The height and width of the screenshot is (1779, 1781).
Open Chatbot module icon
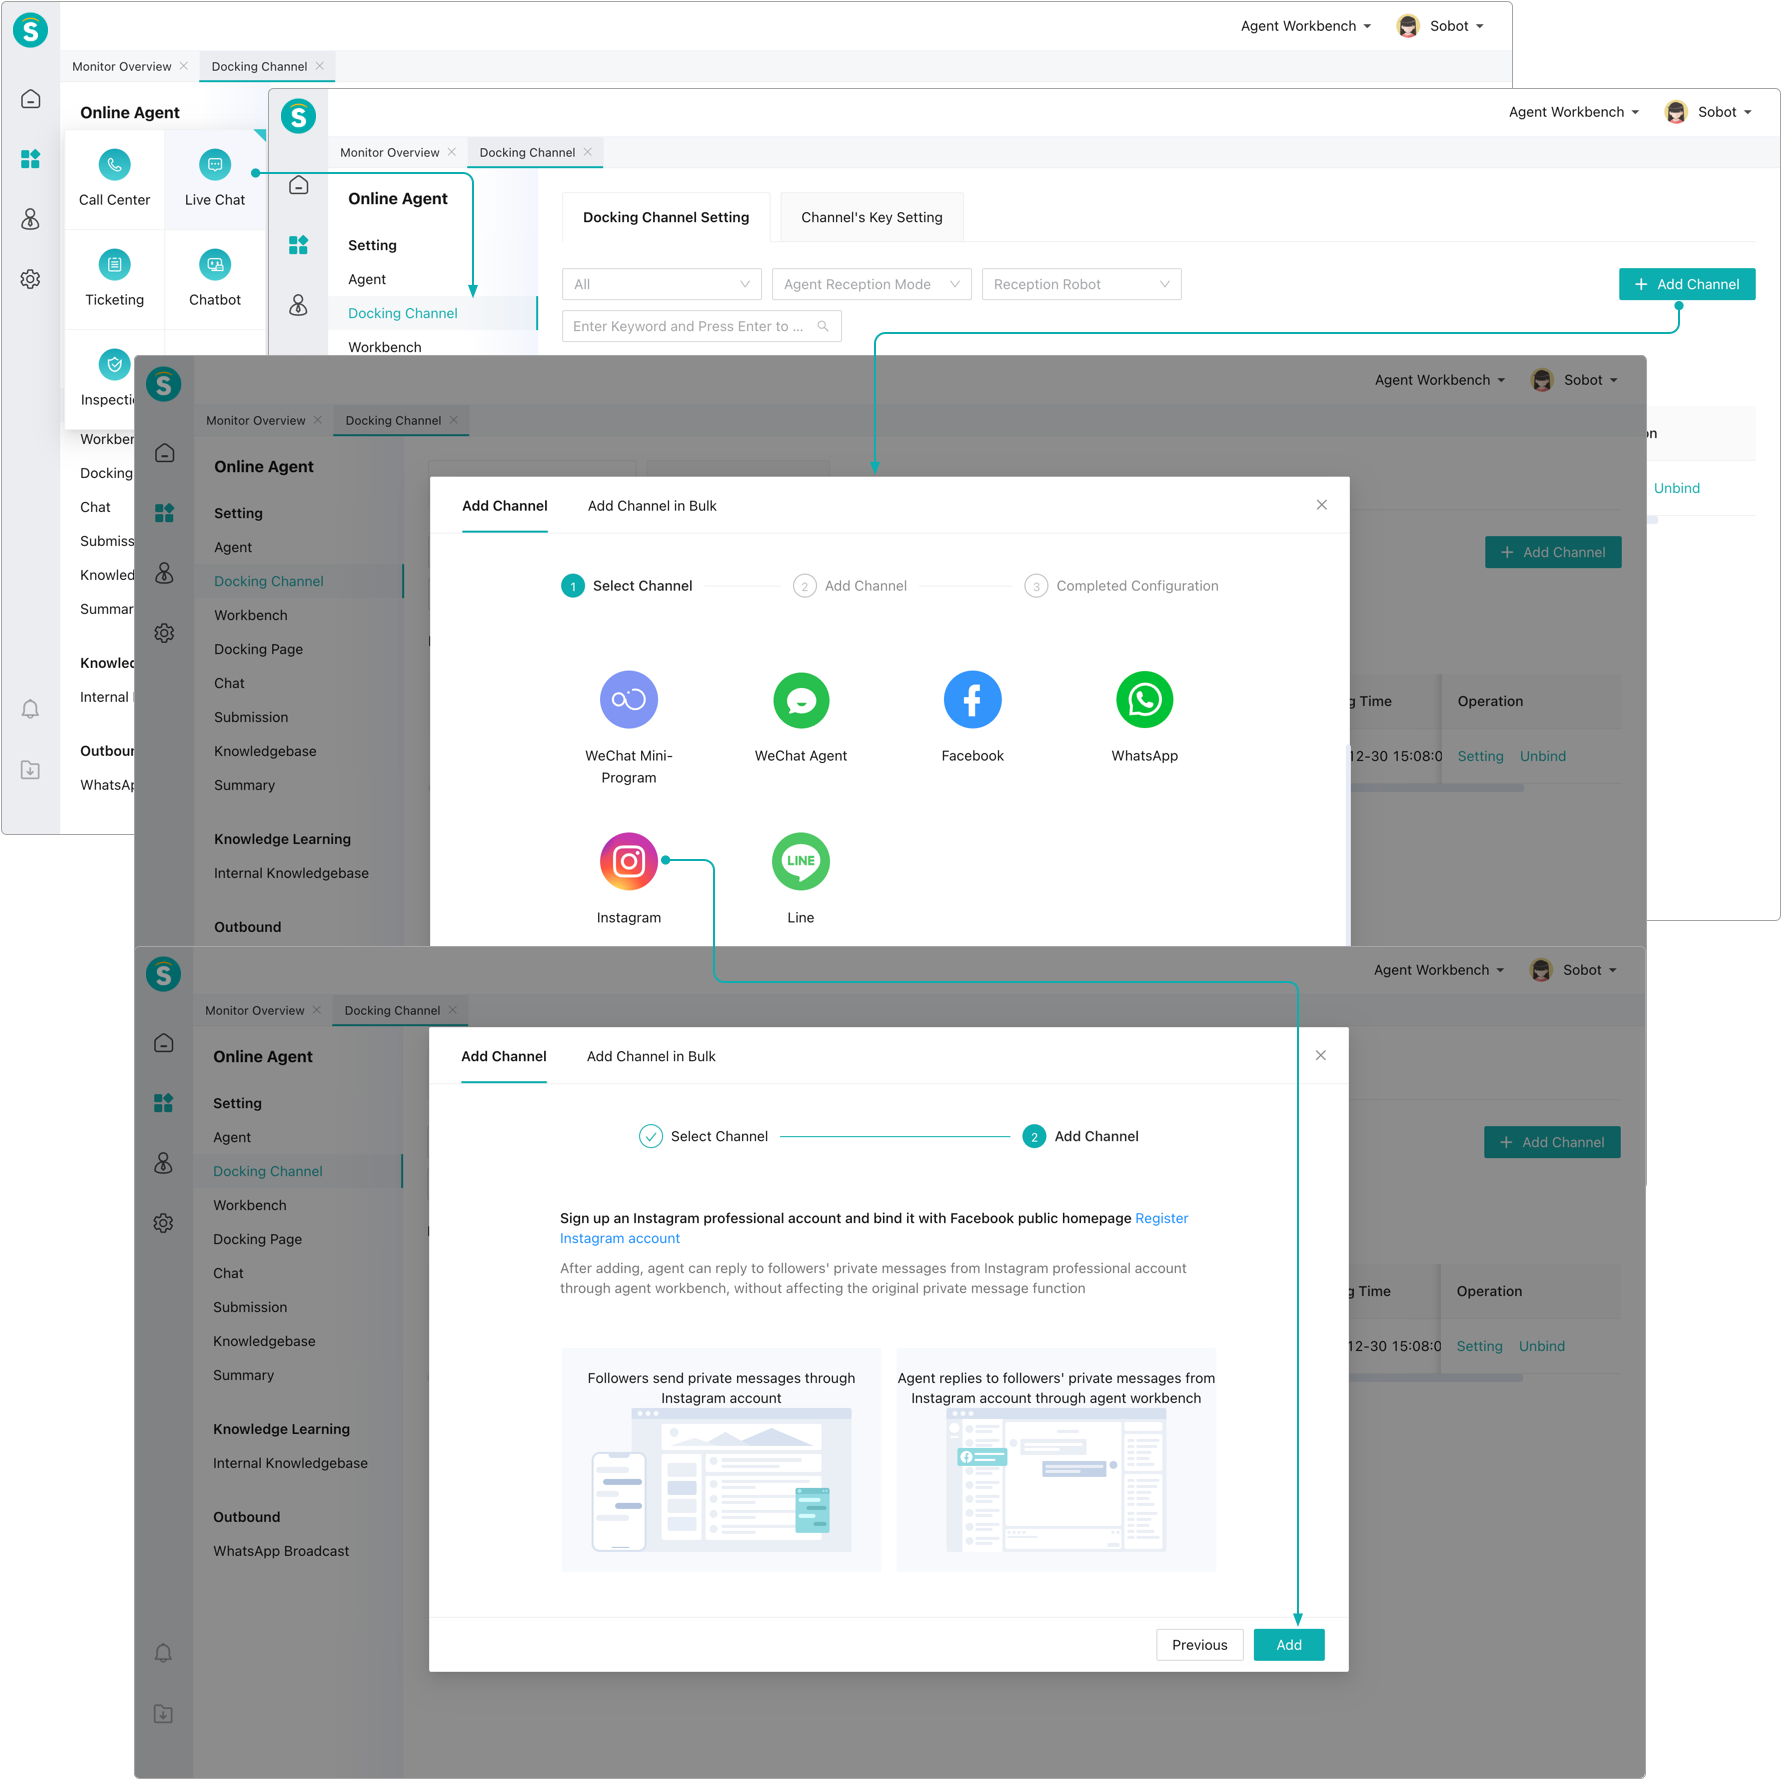point(215,265)
